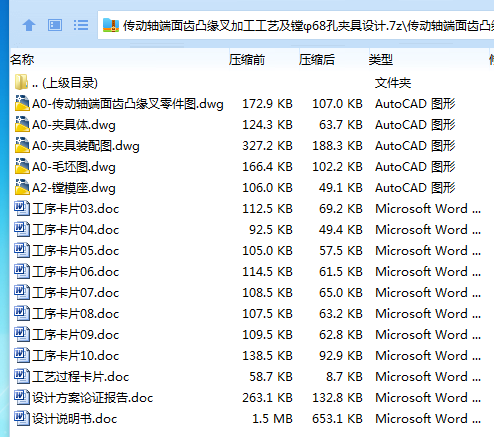
Task: Click the 文件夹 type cell
Action: click(393, 83)
